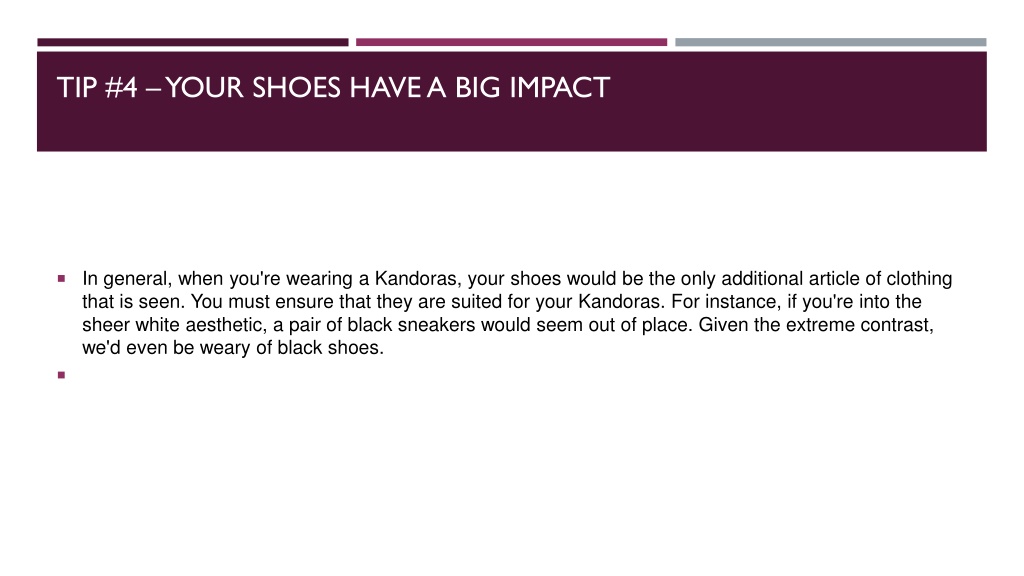The image size is (1024, 576).
Task: Click the empty maroon banner area below the title
Action: [511, 127]
